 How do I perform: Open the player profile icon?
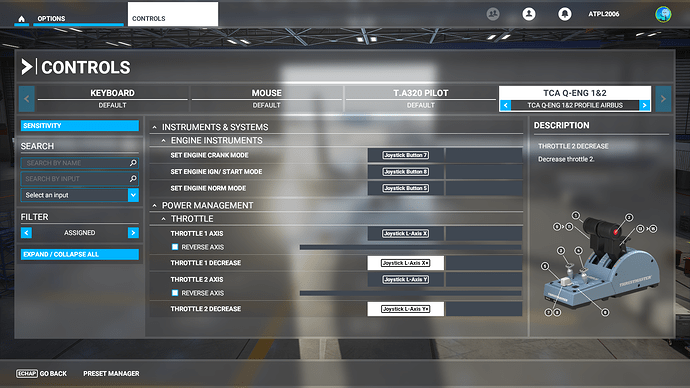click(529, 14)
